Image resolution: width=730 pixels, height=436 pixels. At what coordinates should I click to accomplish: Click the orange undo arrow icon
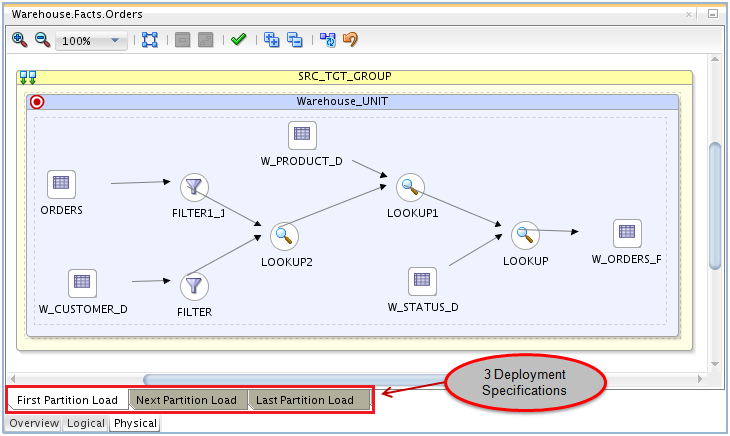pyautogui.click(x=351, y=40)
